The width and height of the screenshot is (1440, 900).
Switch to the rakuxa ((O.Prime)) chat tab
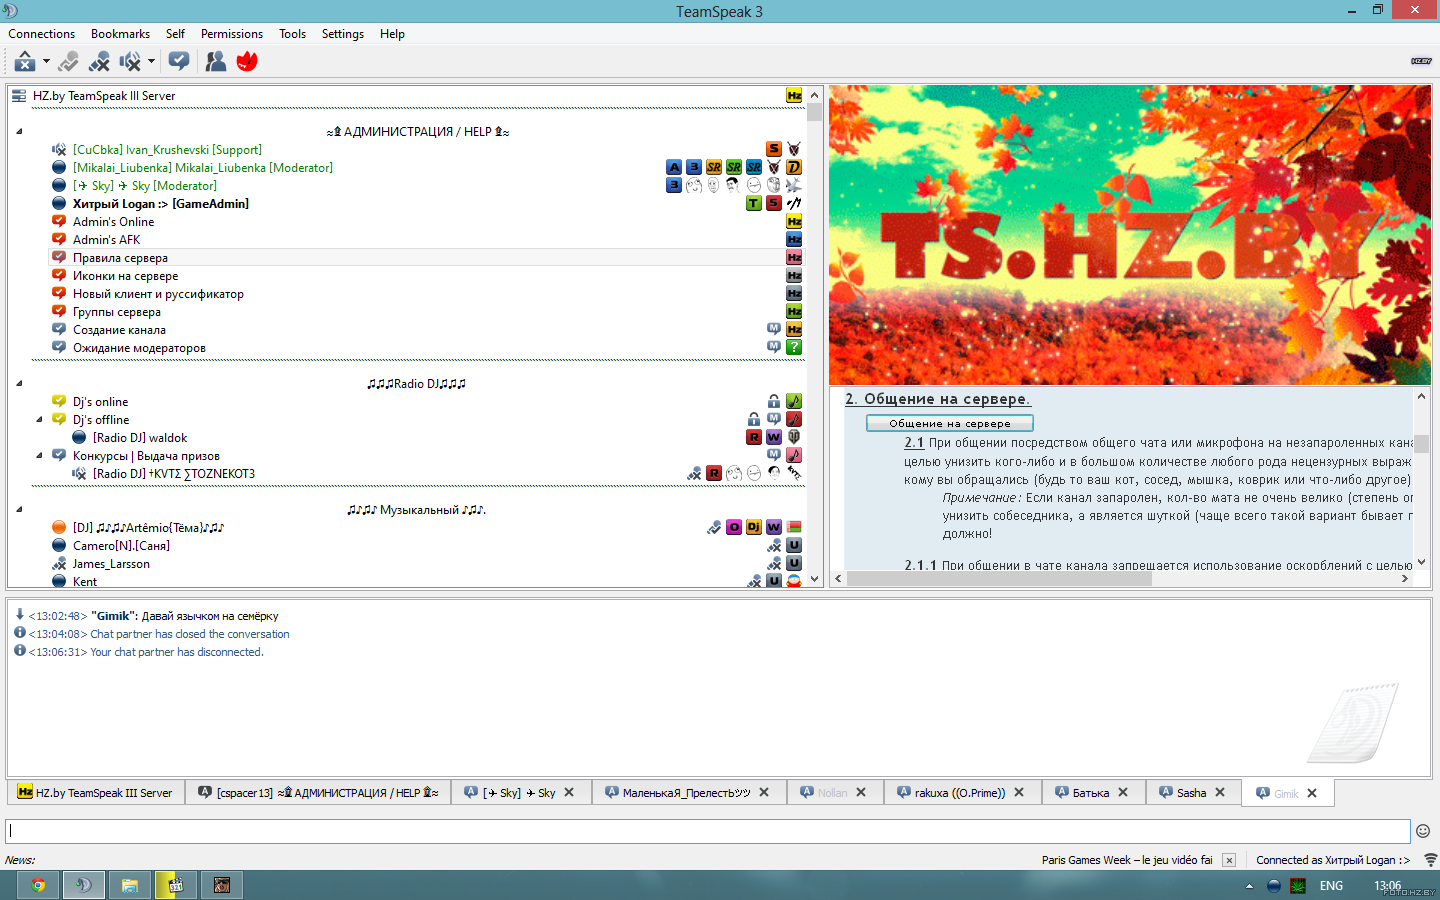pyautogui.click(x=960, y=793)
